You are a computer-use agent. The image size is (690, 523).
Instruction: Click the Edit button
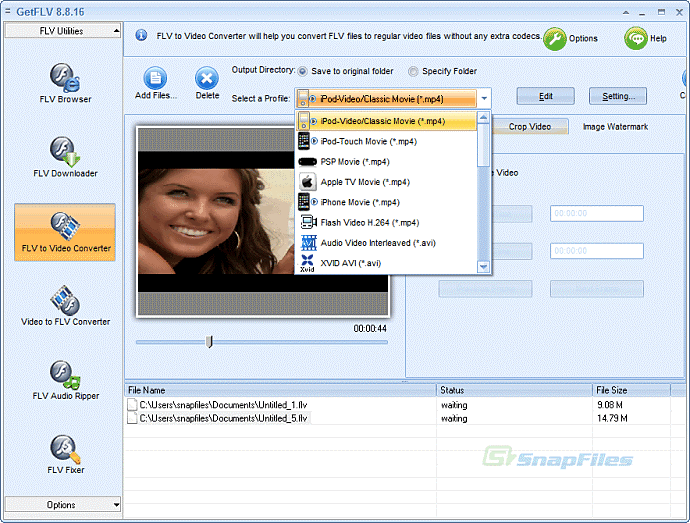pos(546,96)
